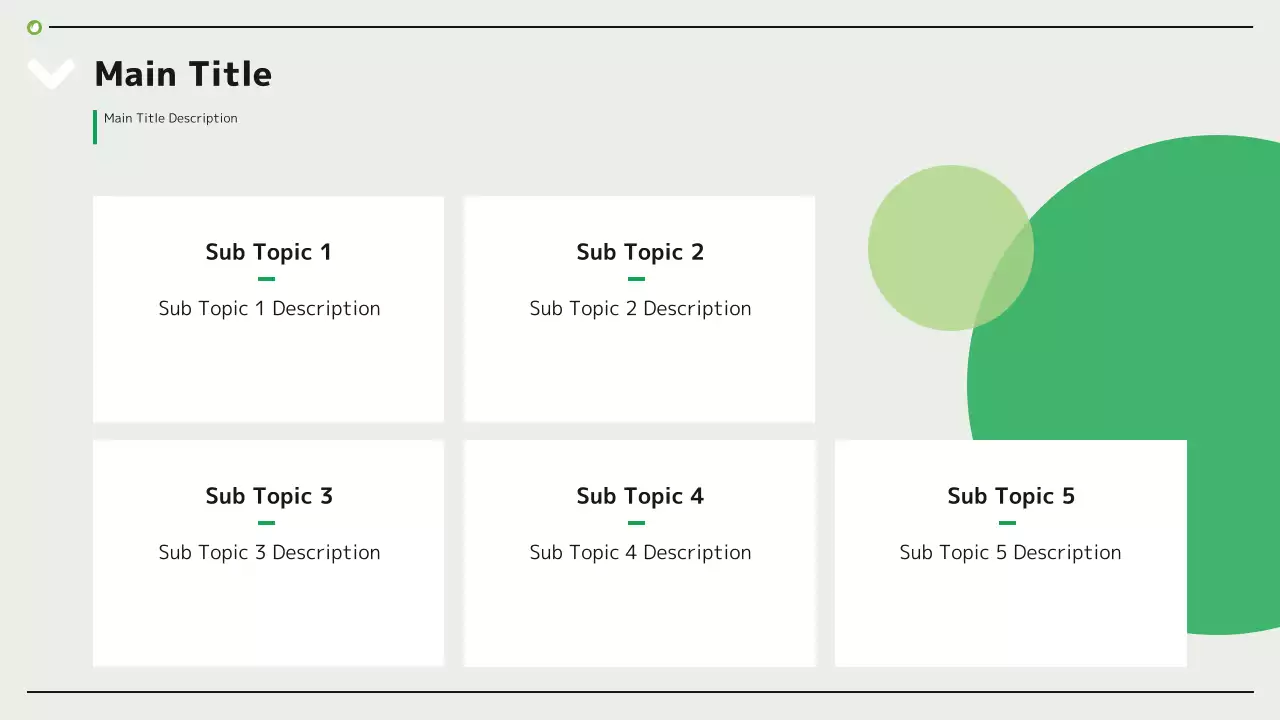Click the Sub Topic 1 Description text
The width and height of the screenshot is (1280, 720).
269,308
